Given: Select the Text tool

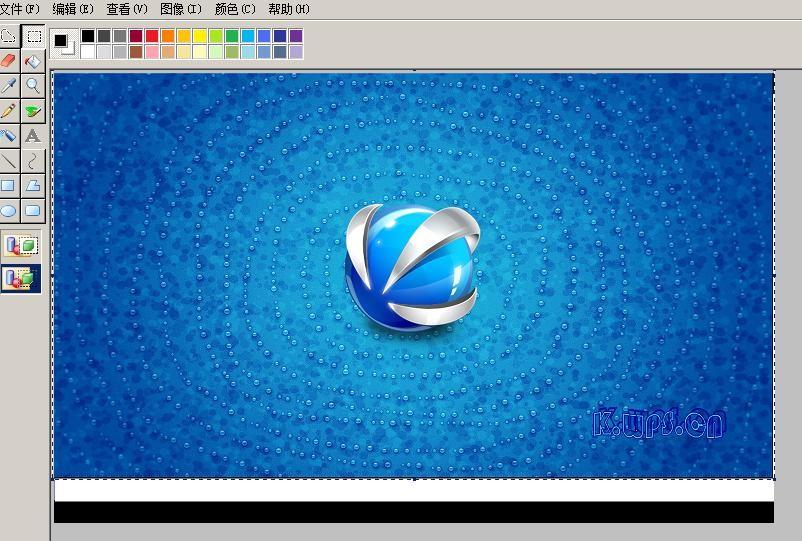Looking at the screenshot, I should pyautogui.click(x=33, y=136).
